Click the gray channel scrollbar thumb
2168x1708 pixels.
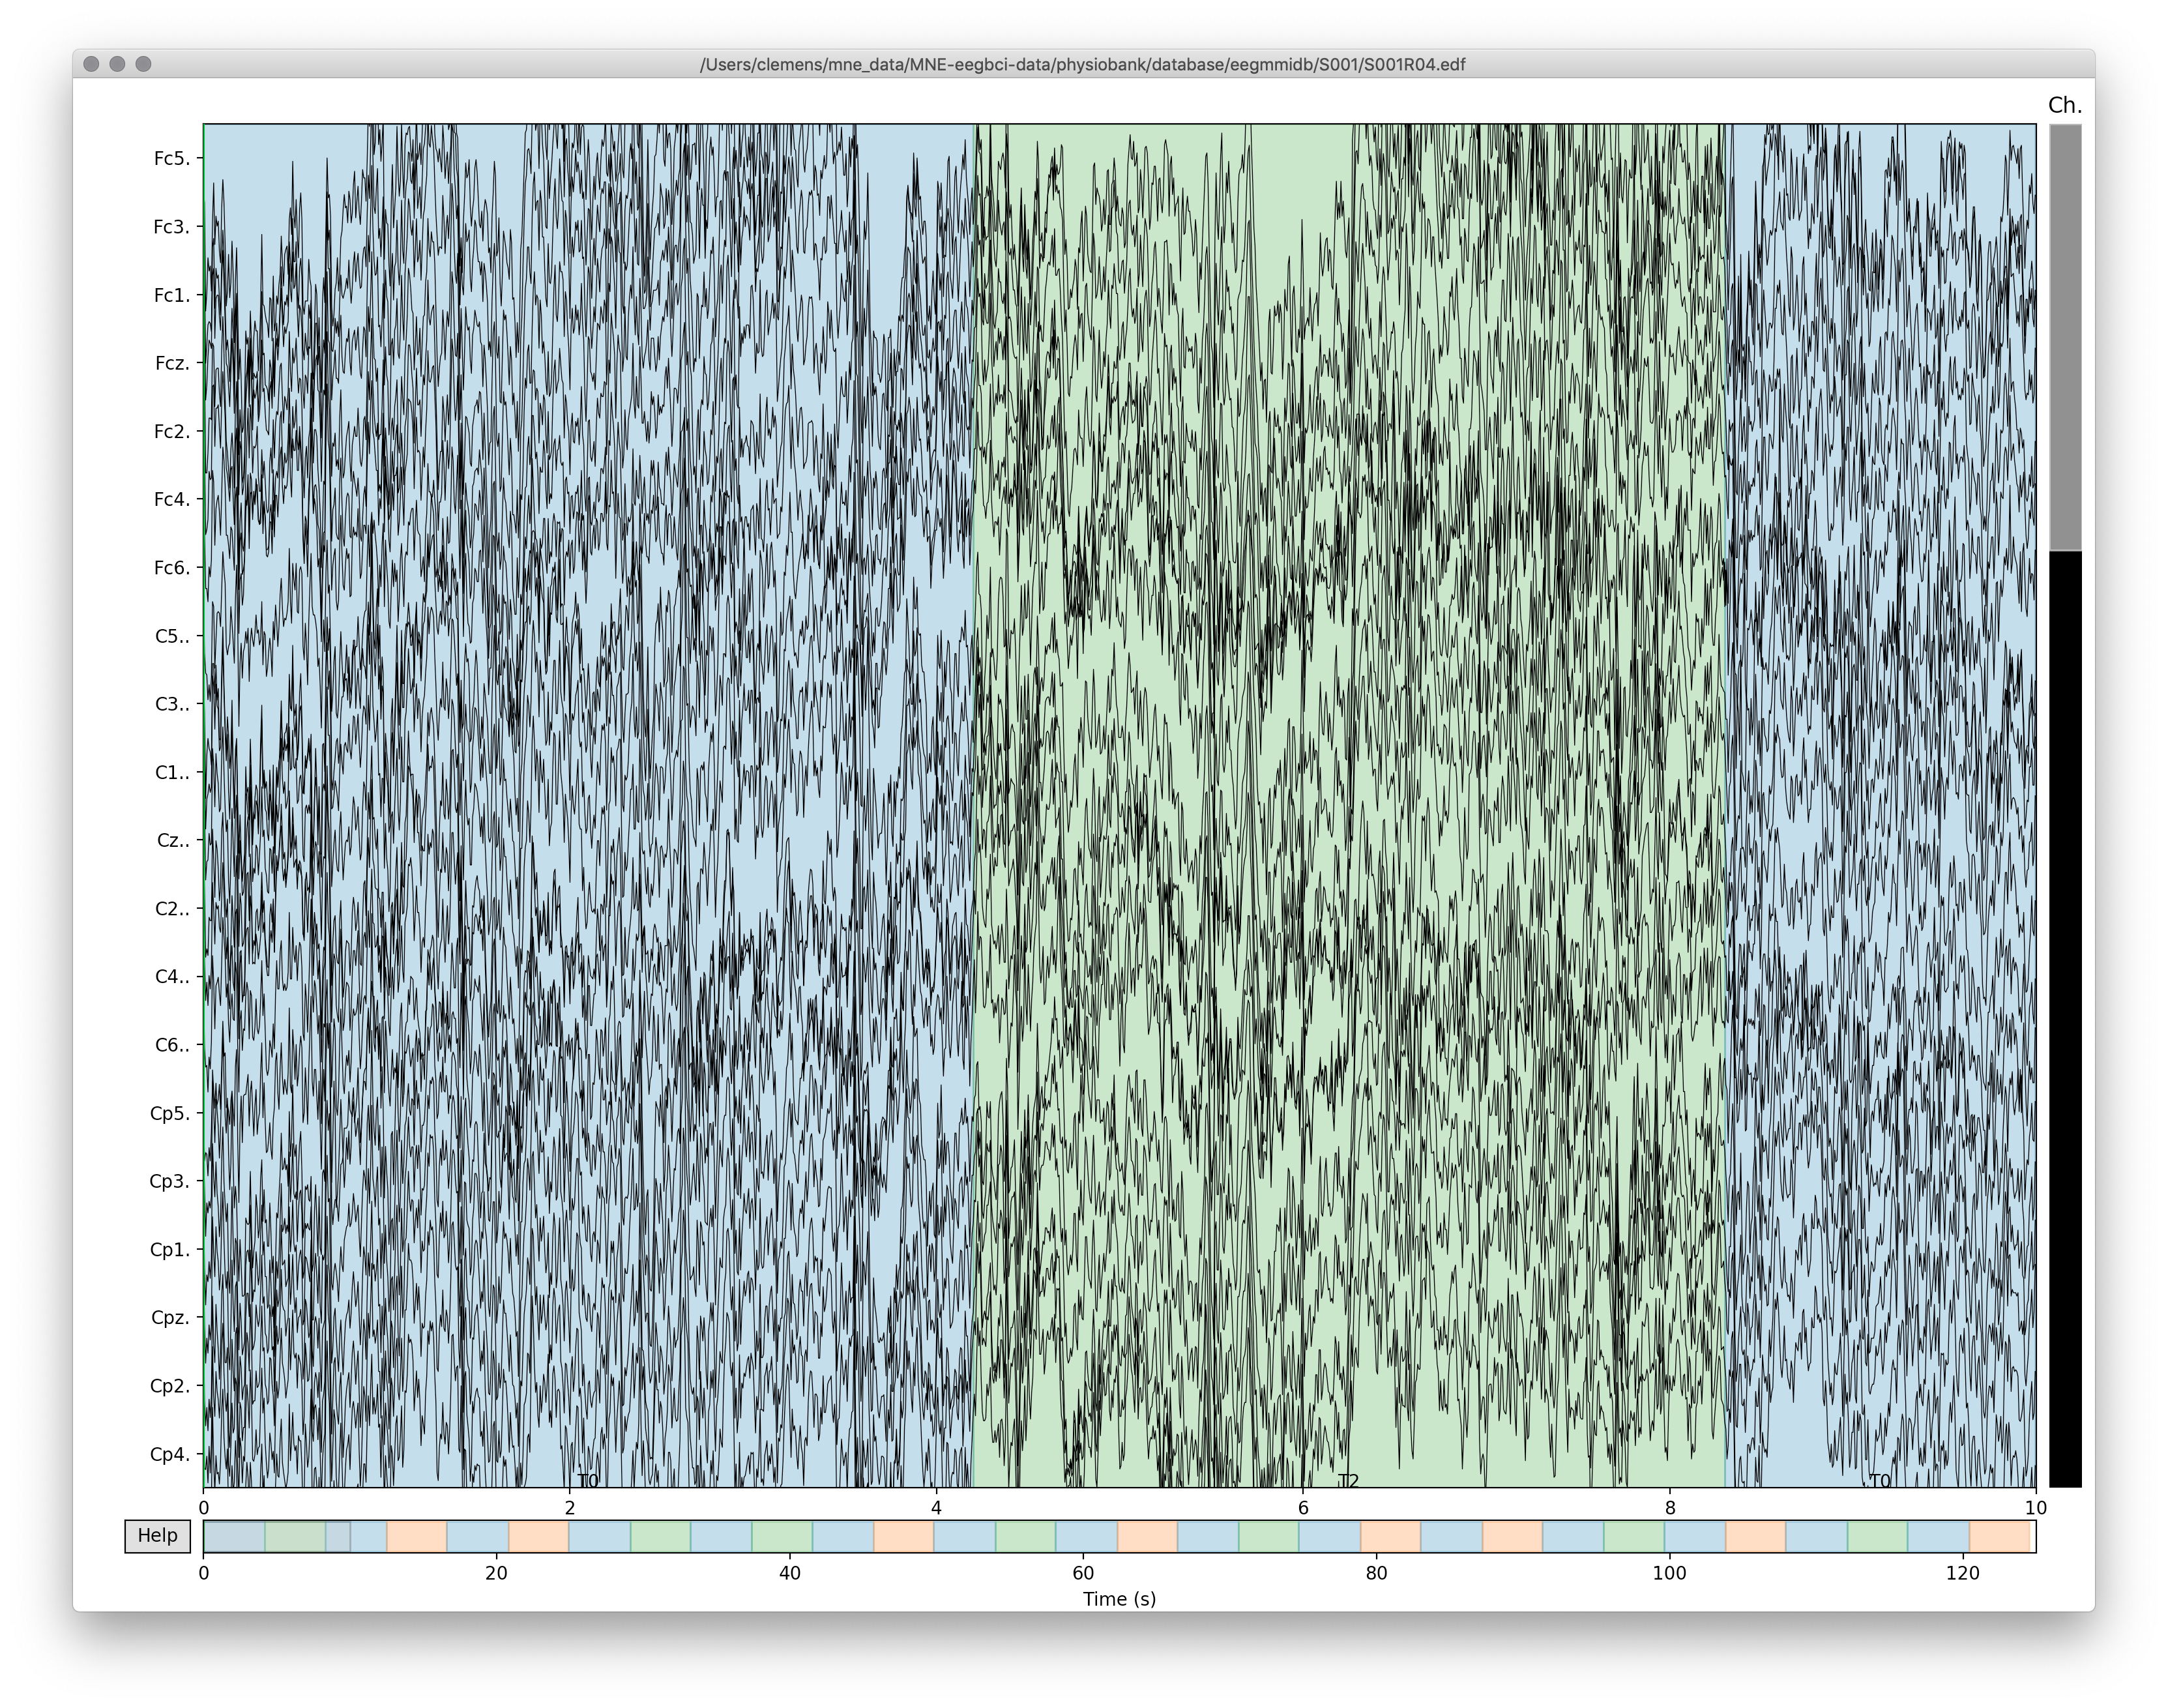[x=2065, y=337]
